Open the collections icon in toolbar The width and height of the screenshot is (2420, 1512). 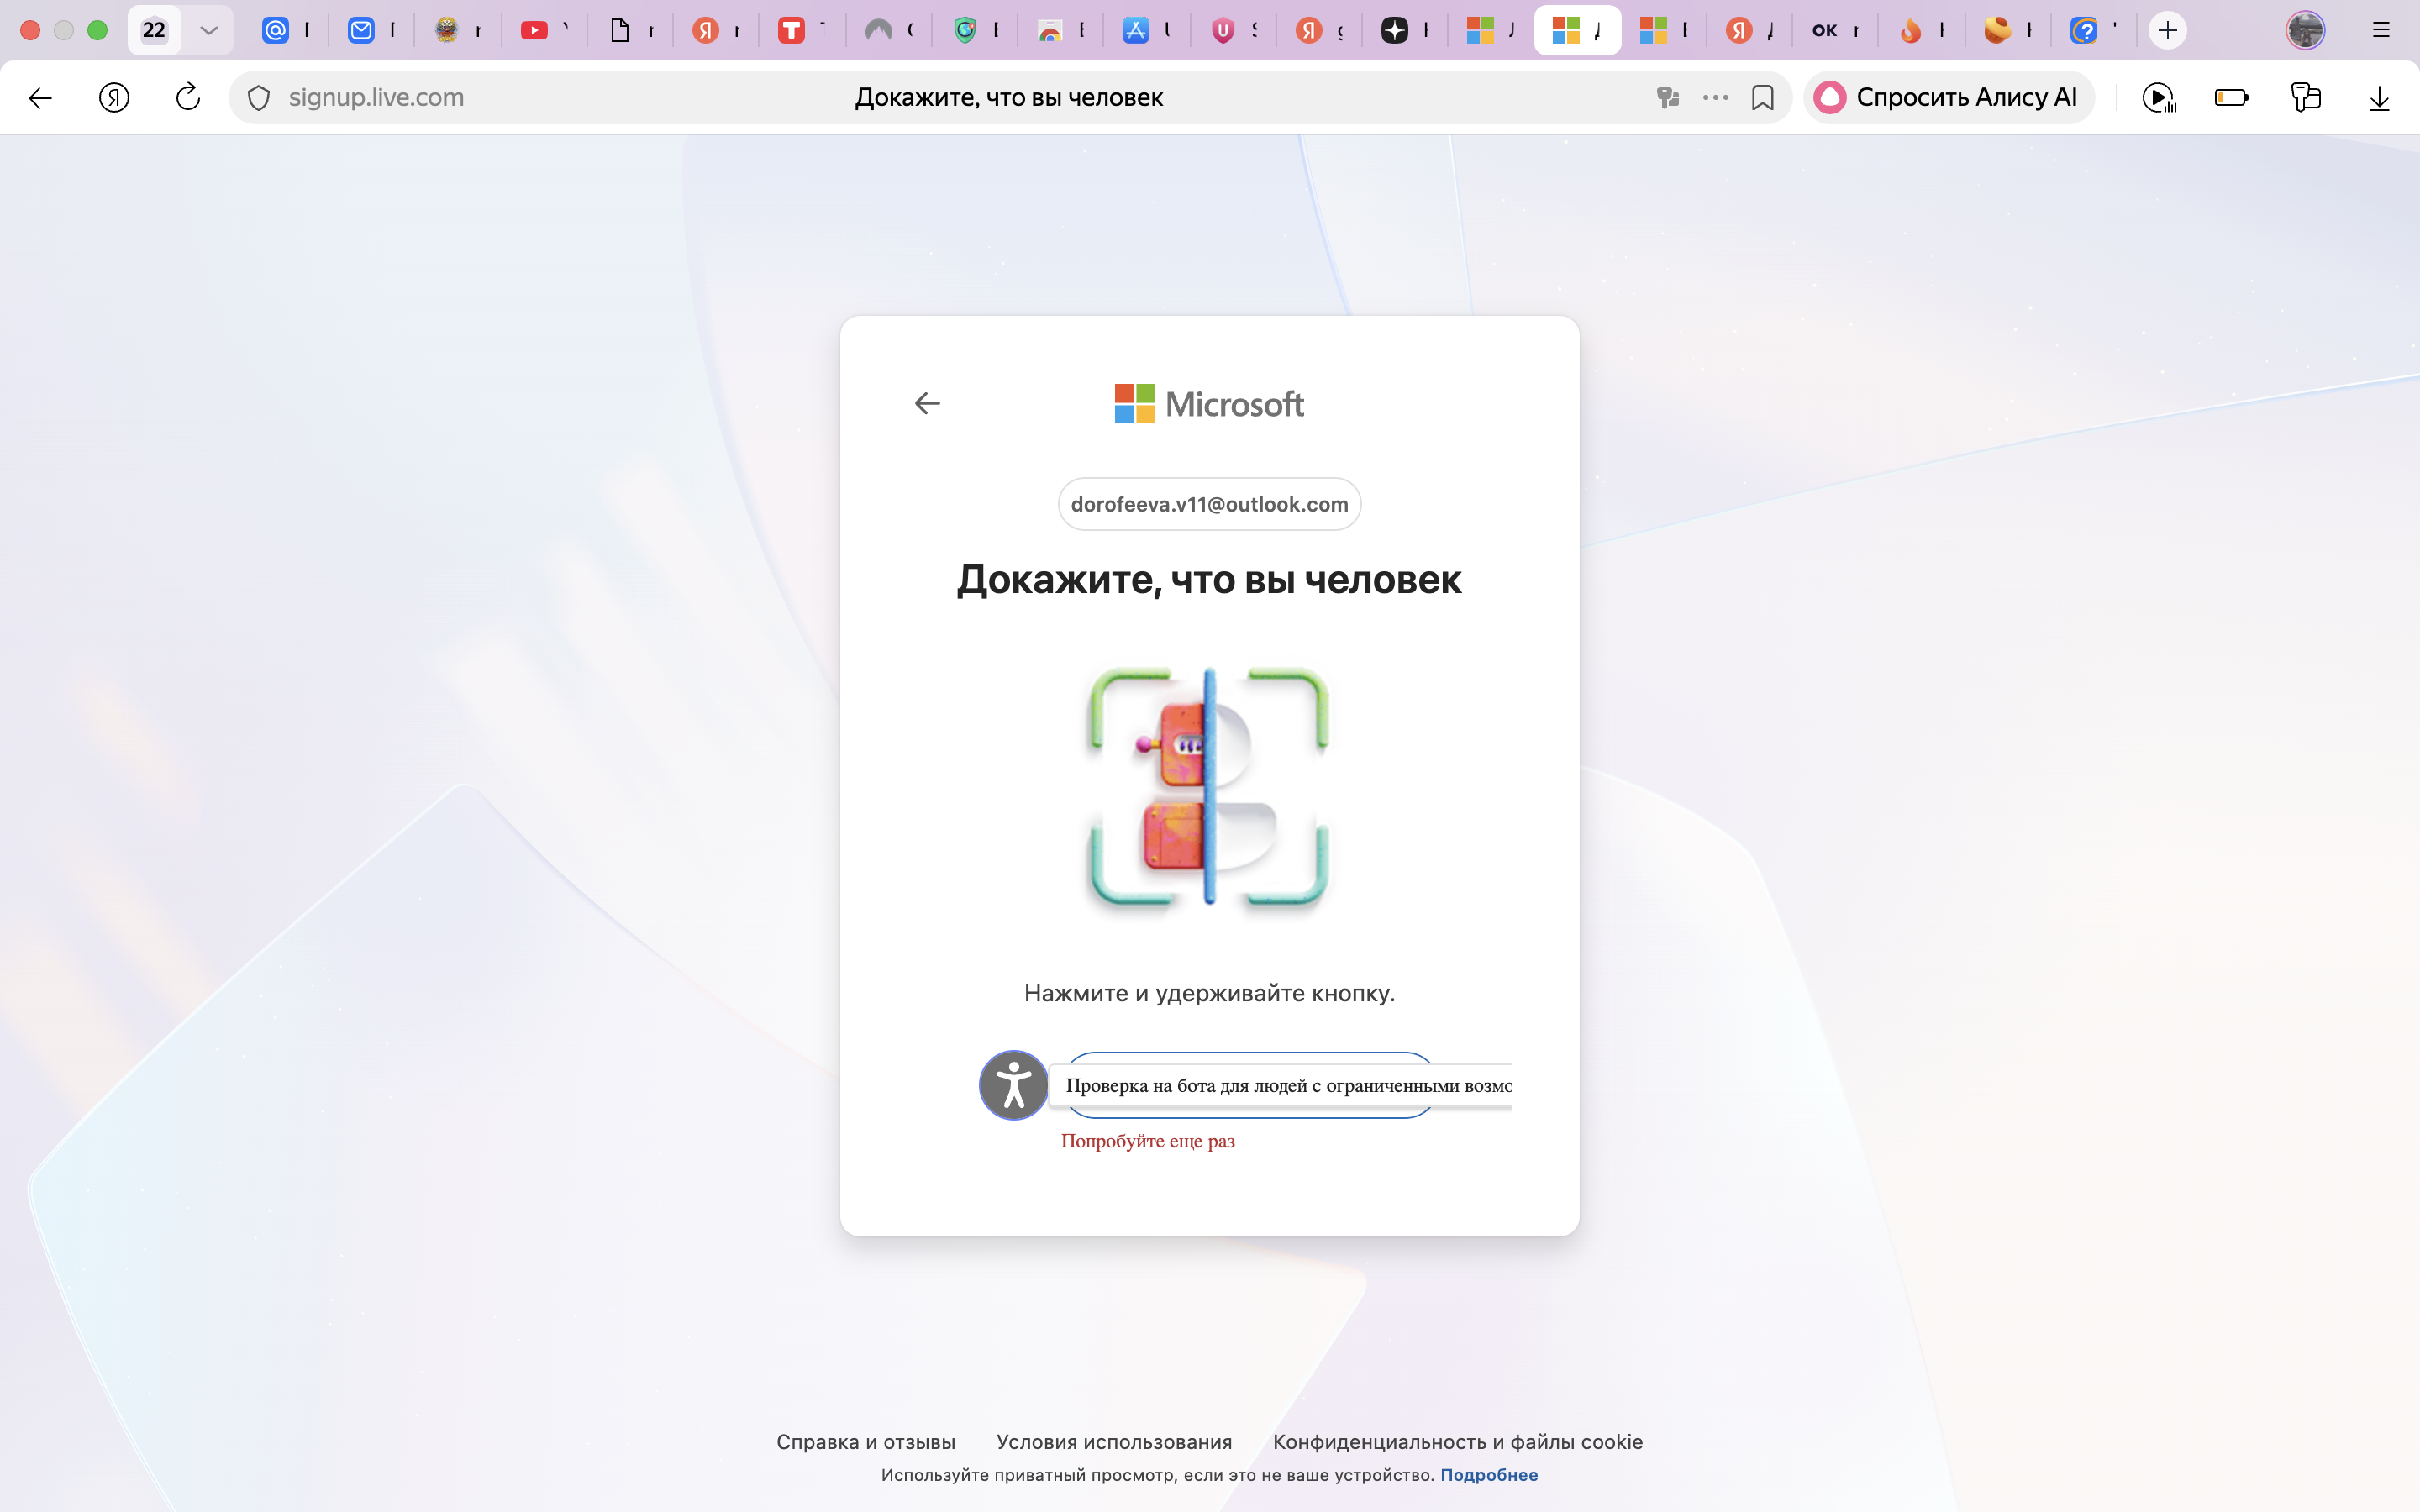(x=2306, y=97)
